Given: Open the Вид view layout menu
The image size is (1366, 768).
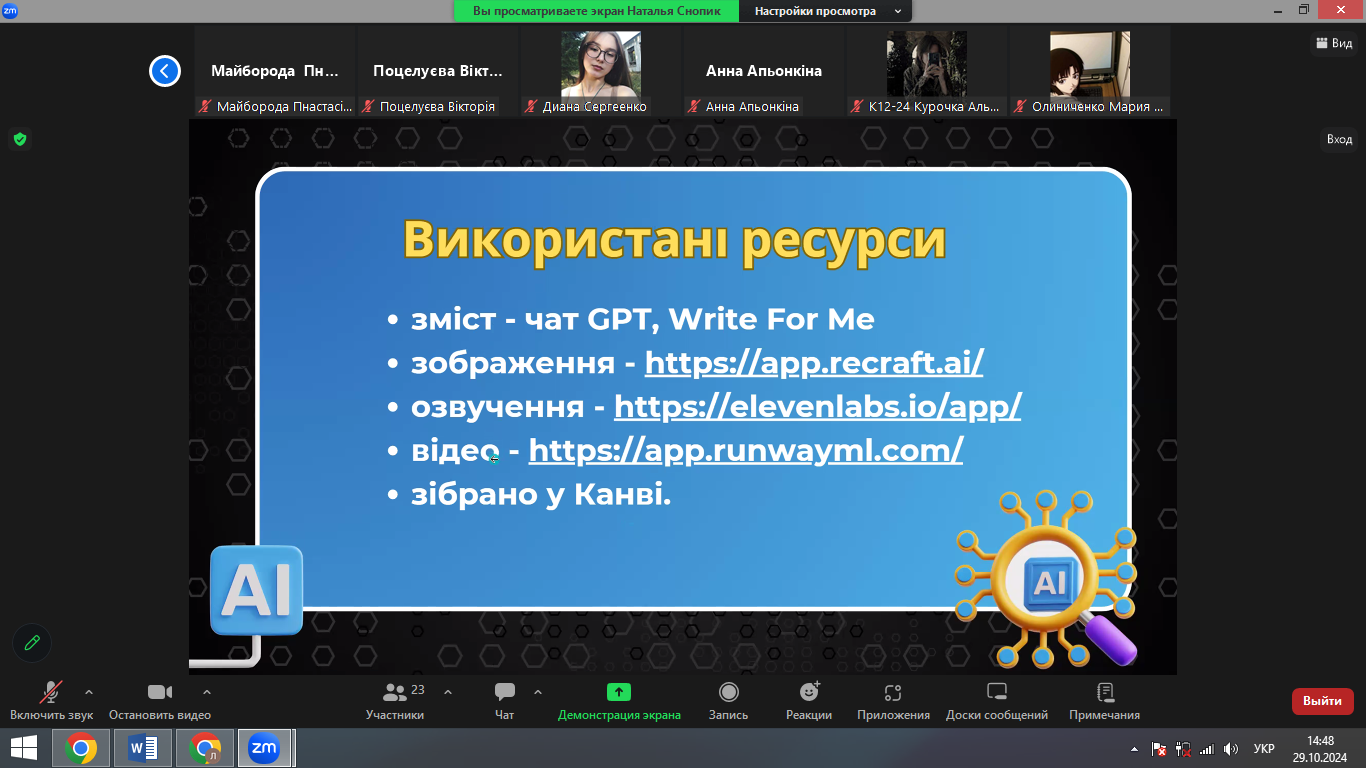Looking at the screenshot, I should 1334,43.
